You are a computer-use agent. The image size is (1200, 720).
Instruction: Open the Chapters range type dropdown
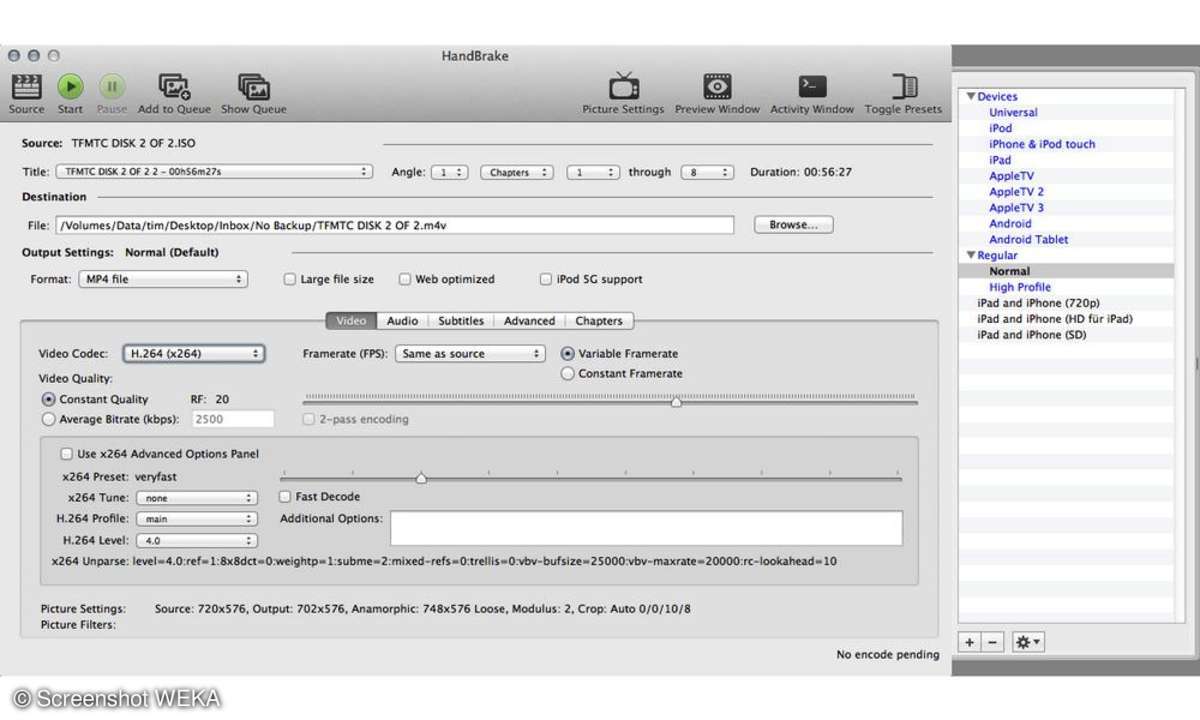tap(517, 172)
